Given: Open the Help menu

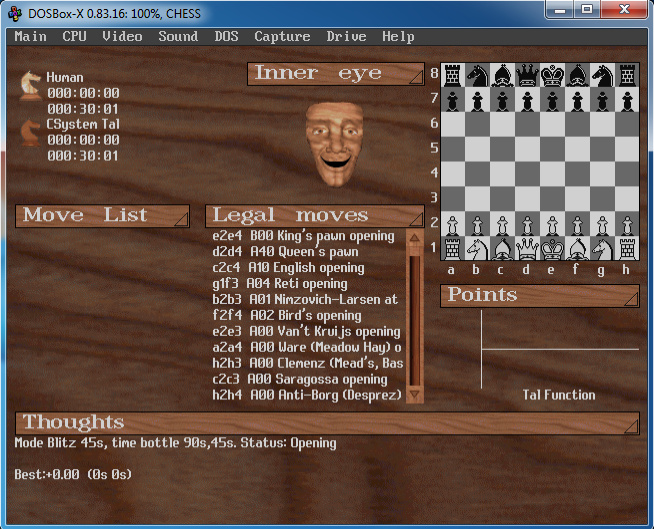Looking at the screenshot, I should click(398, 36).
